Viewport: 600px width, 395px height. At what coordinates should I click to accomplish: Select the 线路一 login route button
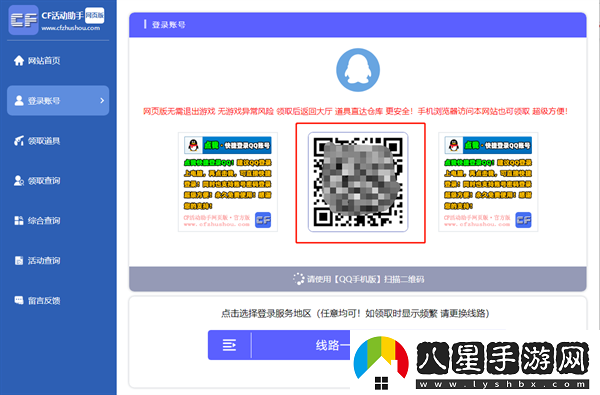(x=280, y=345)
